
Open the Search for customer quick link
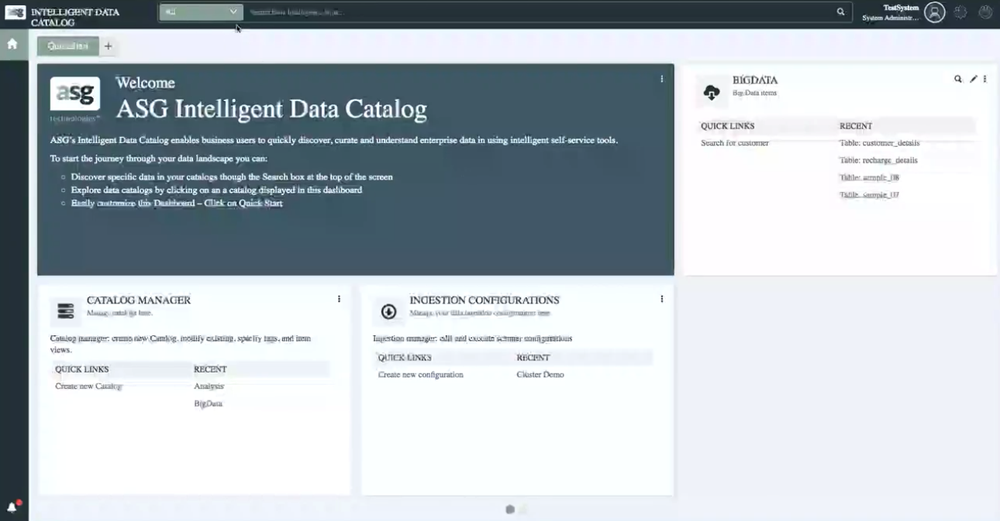(735, 143)
